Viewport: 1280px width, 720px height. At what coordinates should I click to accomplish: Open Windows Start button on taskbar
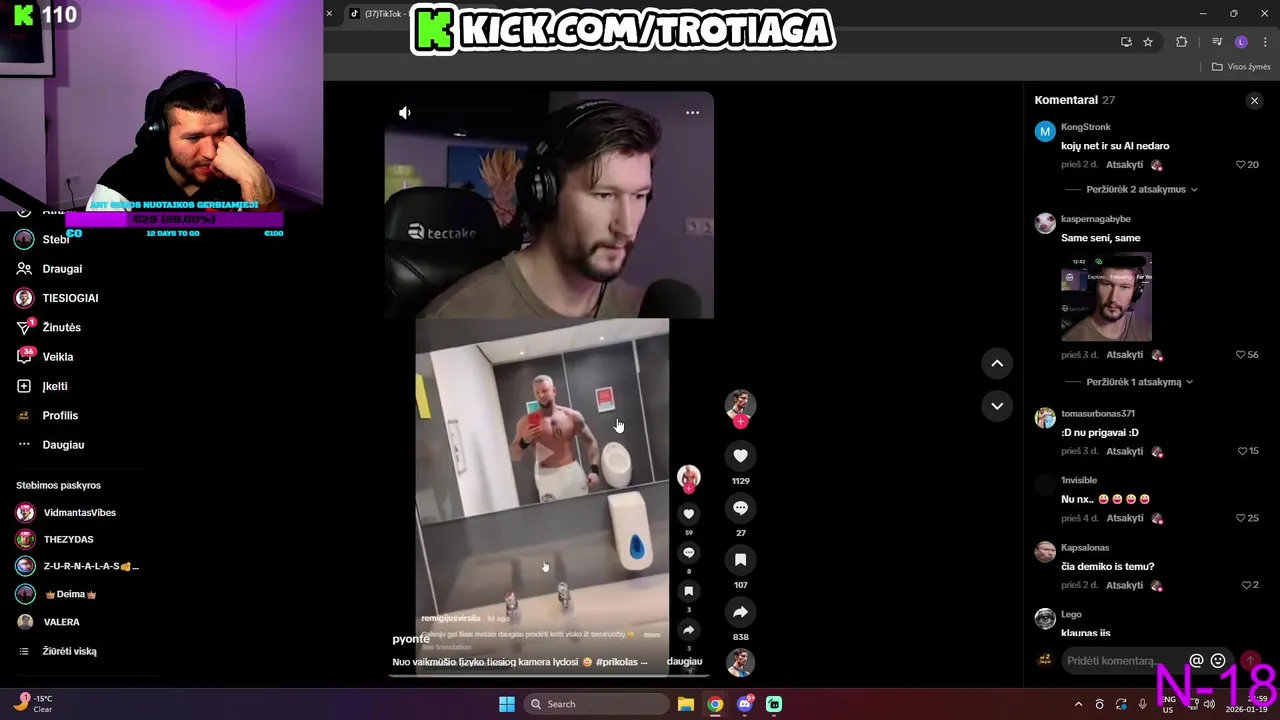pyautogui.click(x=507, y=704)
